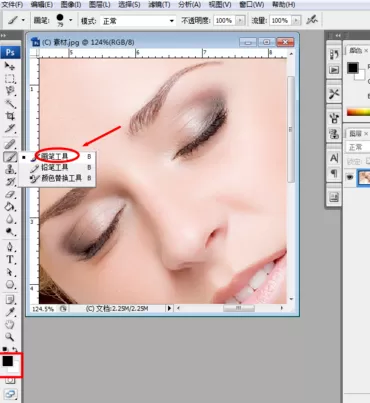Open the 不透明度 opacity slider arrow

(x=240, y=21)
